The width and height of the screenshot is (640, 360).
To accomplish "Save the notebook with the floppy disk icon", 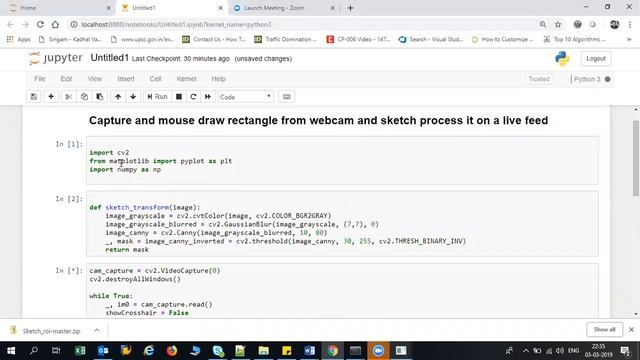I will (x=34, y=97).
